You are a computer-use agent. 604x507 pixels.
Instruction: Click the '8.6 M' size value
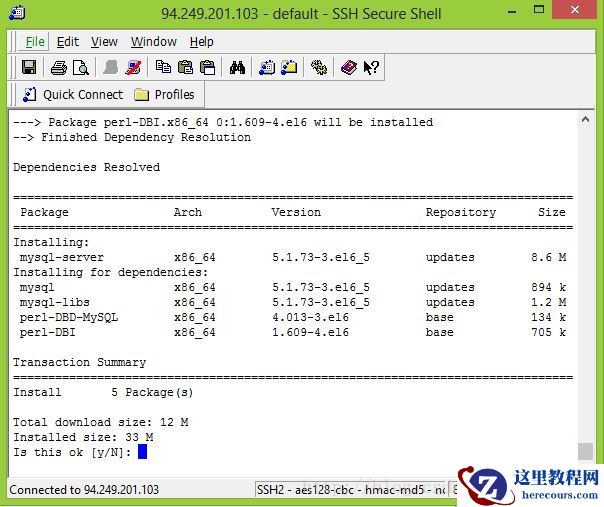coord(549,257)
